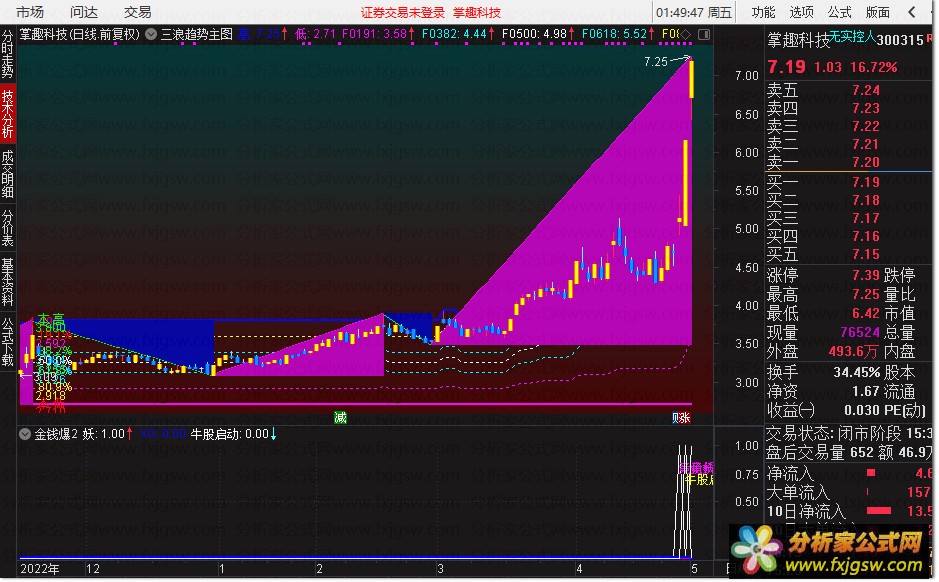Click the red 掌趣科技 title text
The height and width of the screenshot is (582, 939).
[477, 13]
